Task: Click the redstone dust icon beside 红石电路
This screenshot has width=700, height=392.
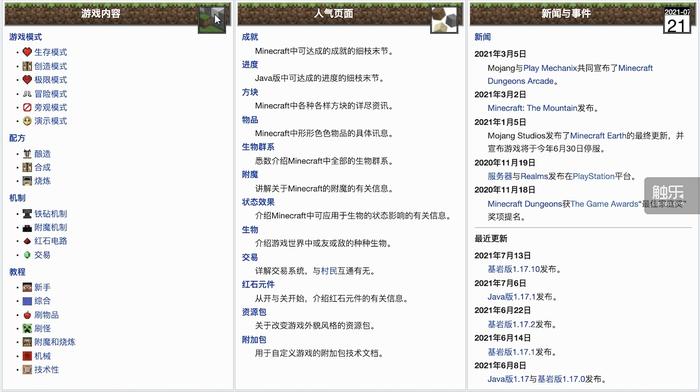Action: pos(27,241)
